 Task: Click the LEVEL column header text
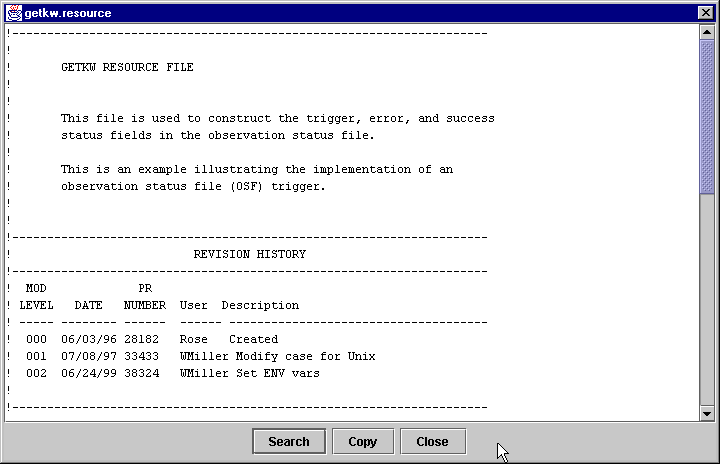(x=36, y=305)
